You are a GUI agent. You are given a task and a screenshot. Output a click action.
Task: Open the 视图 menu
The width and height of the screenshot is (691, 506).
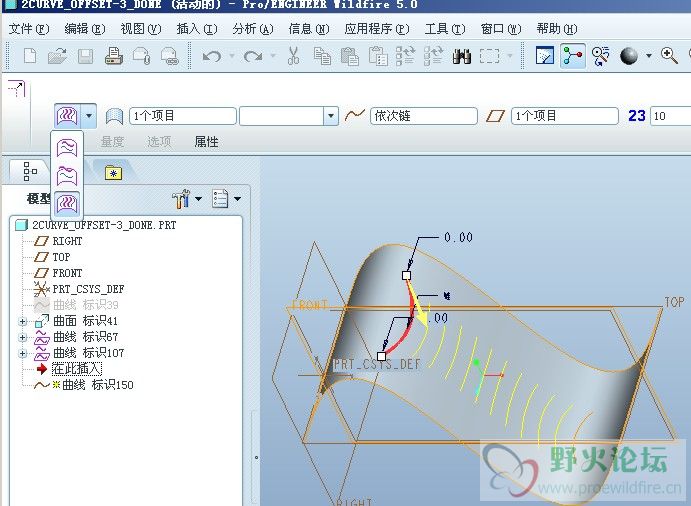141,29
